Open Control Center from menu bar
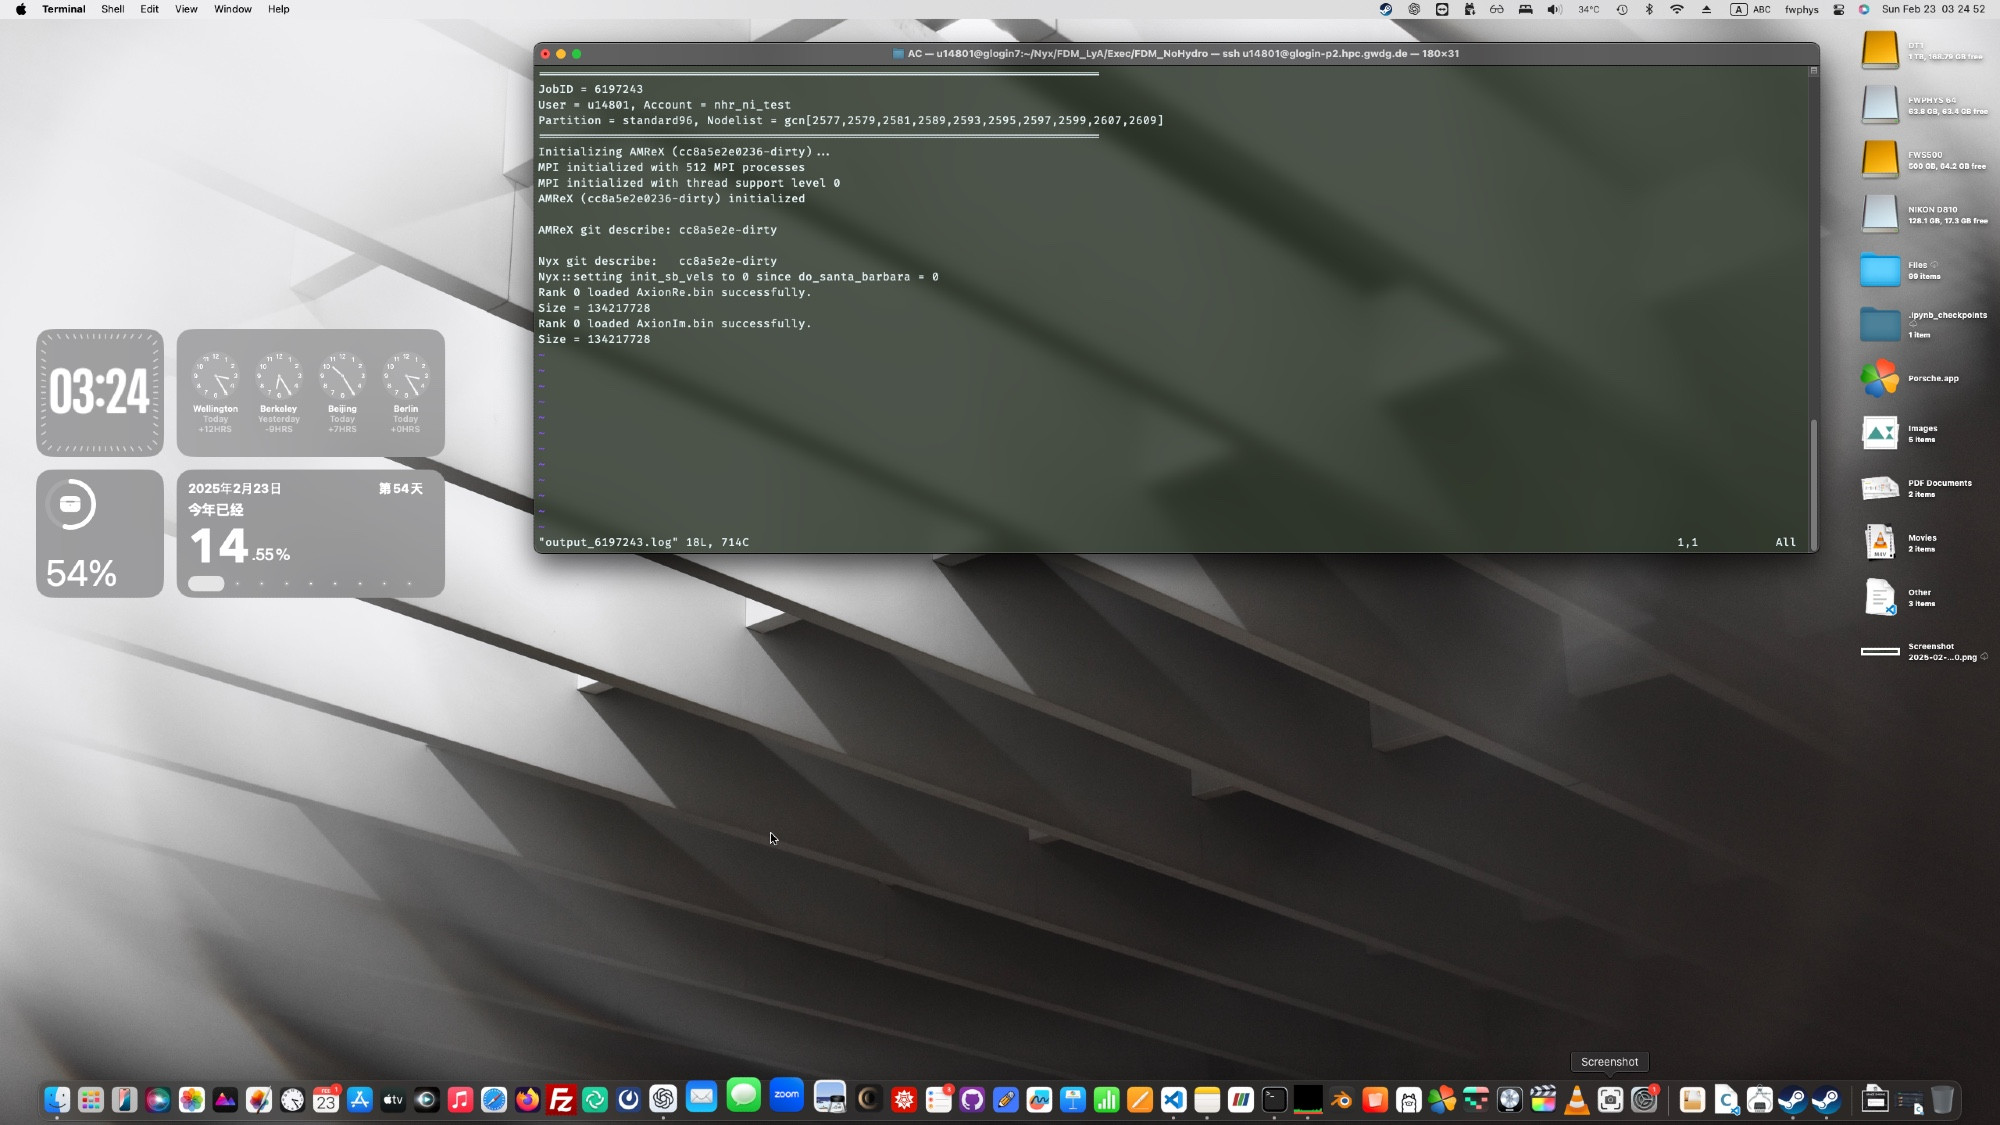The width and height of the screenshot is (2000, 1125). point(1838,9)
